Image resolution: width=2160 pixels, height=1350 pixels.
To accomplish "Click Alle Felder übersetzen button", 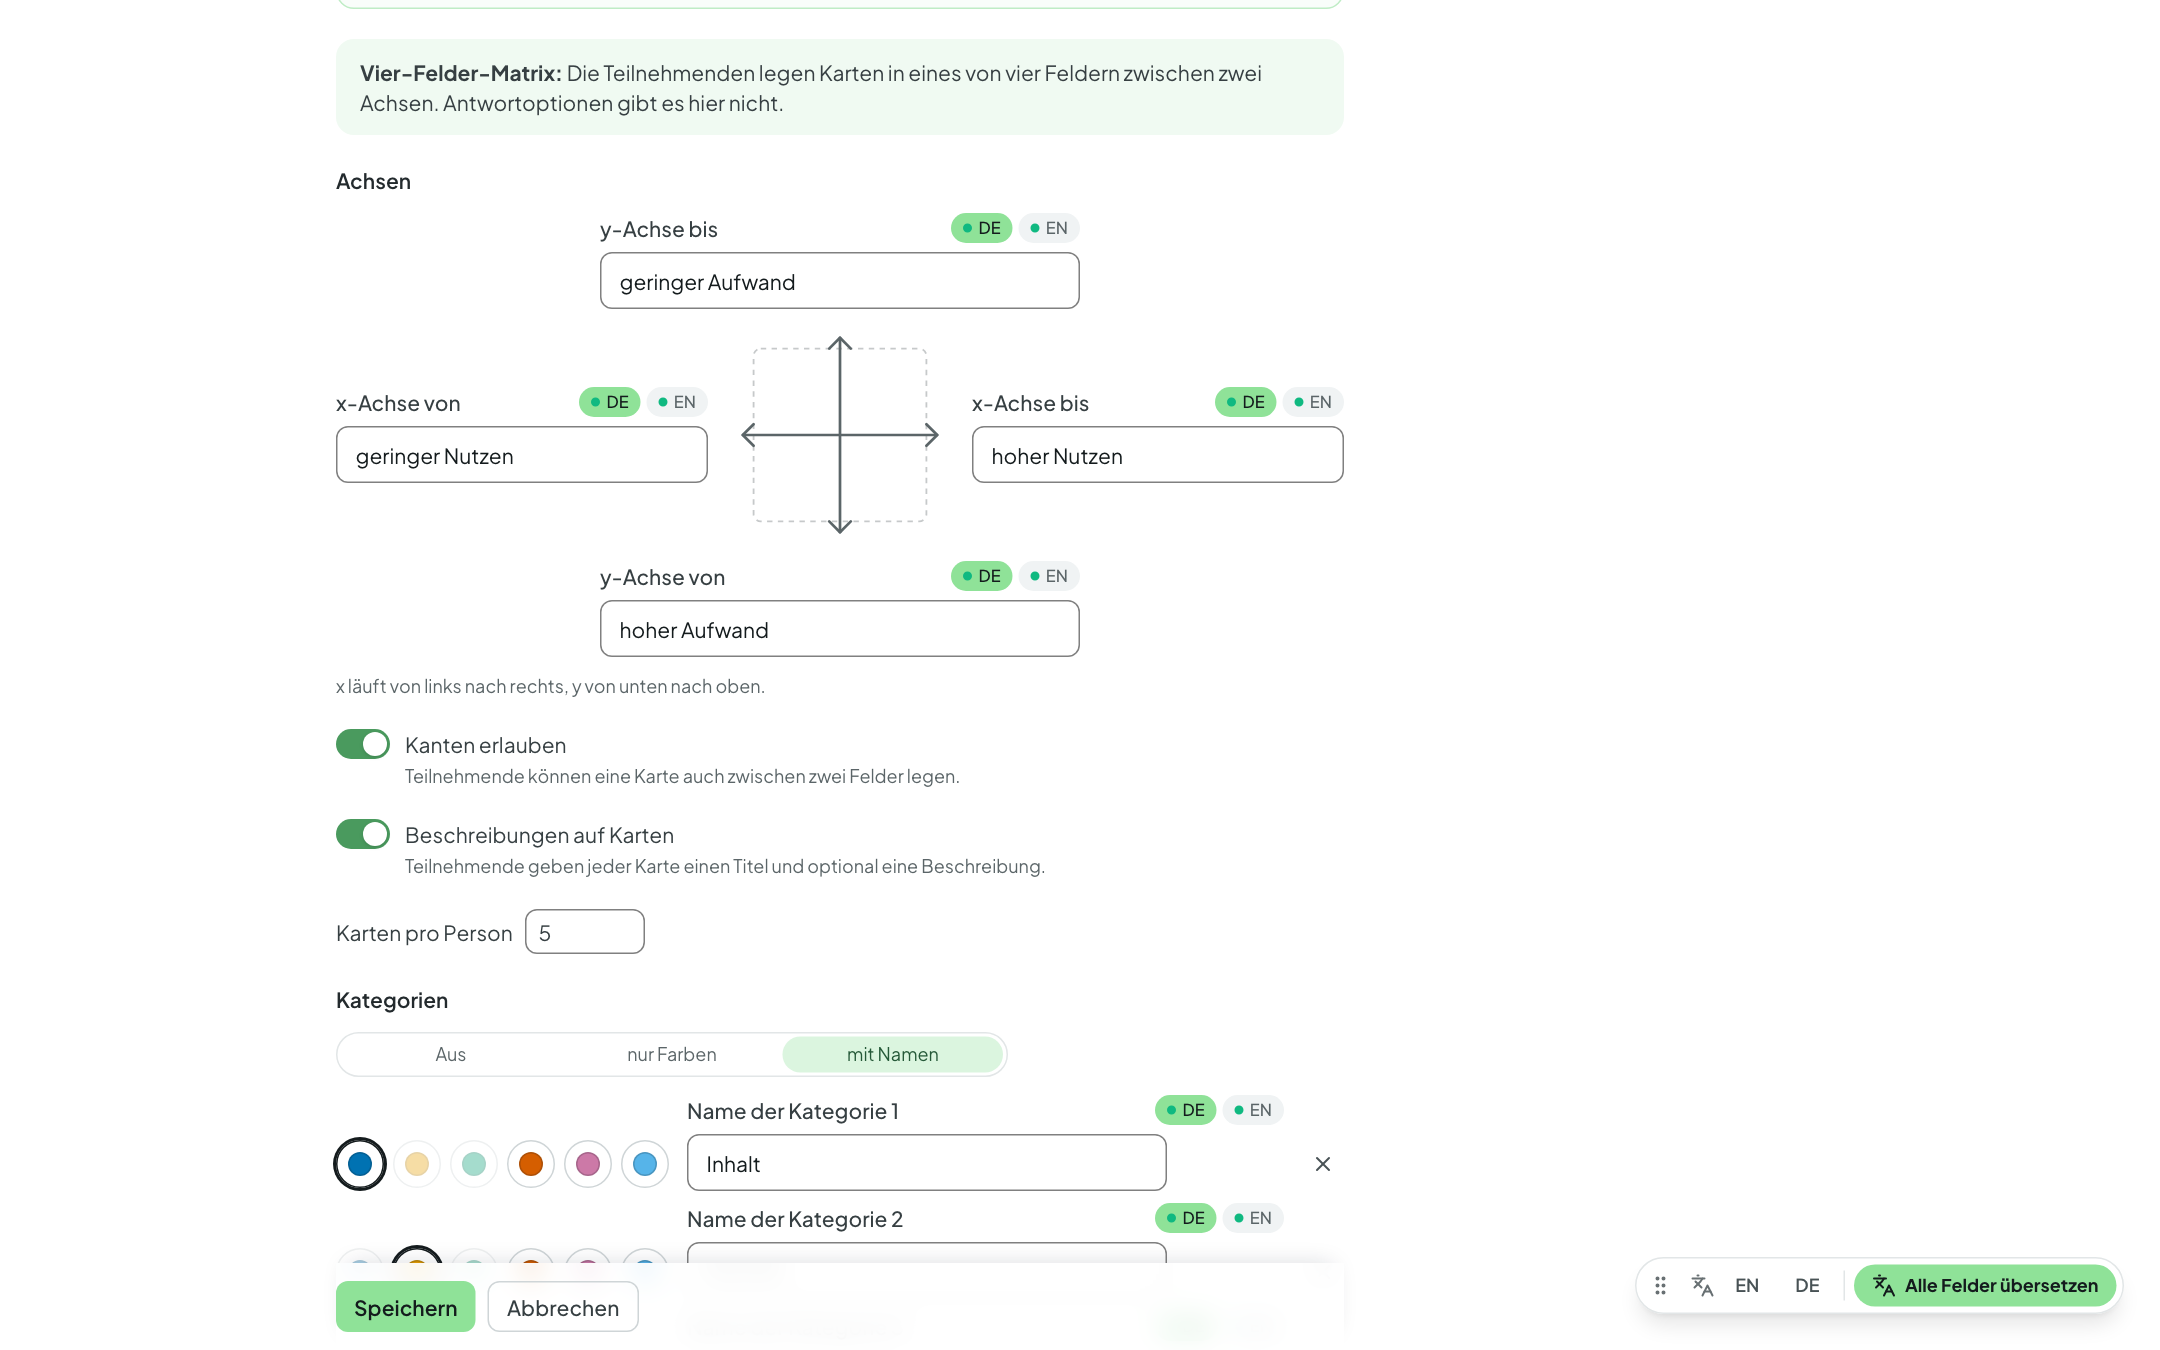I will click(x=1985, y=1285).
